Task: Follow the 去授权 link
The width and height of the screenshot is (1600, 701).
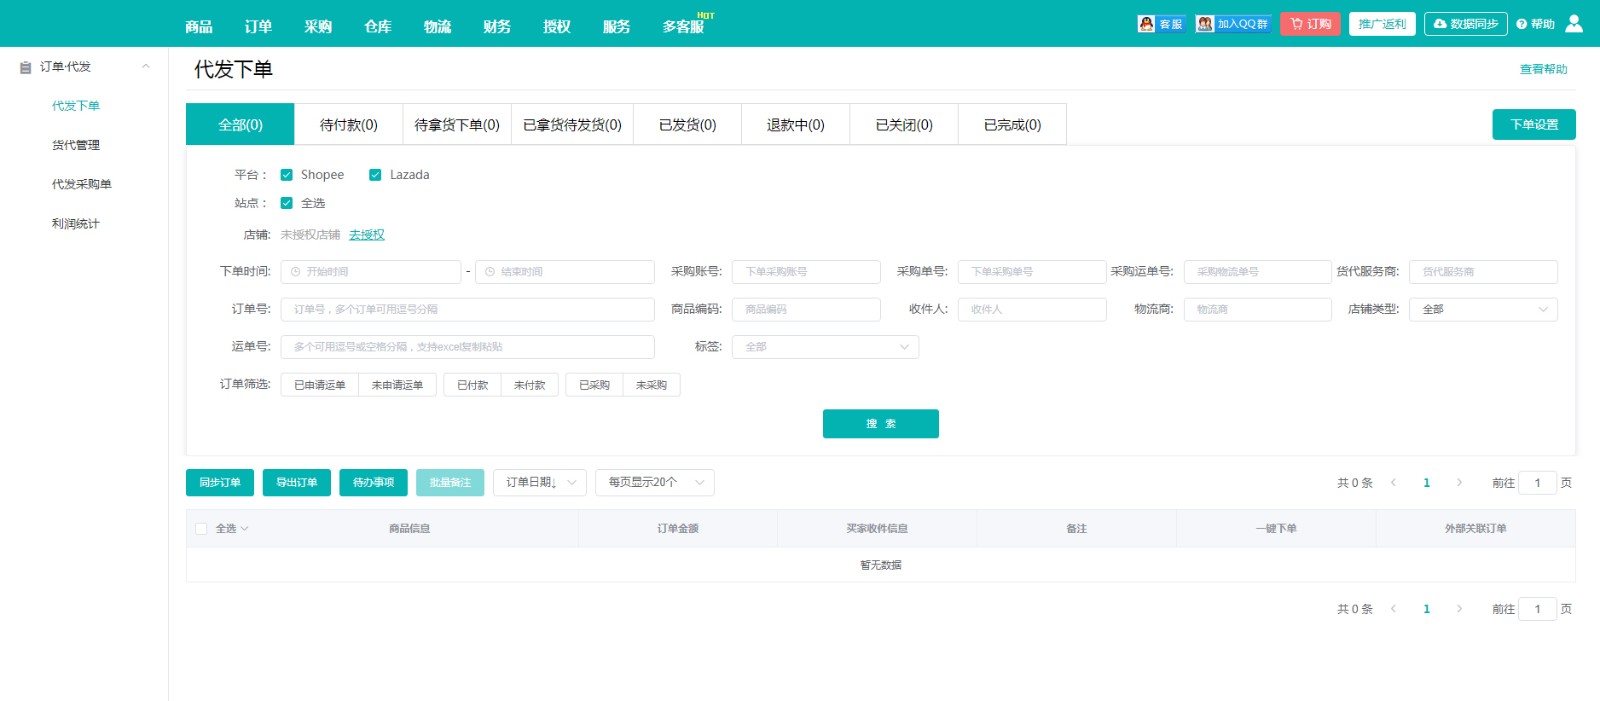Action: coord(367,235)
